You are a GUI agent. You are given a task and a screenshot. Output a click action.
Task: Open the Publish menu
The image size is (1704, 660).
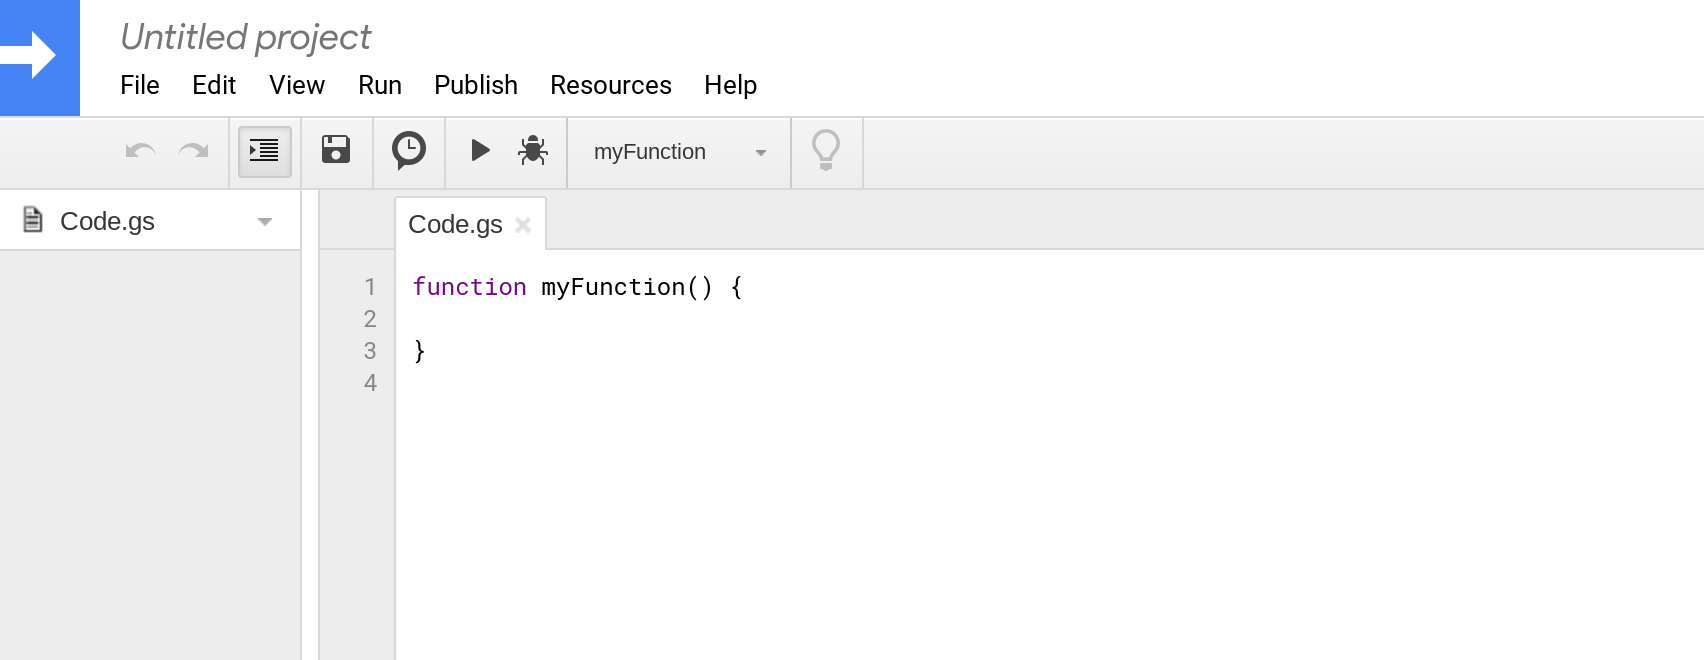pyautogui.click(x=476, y=85)
